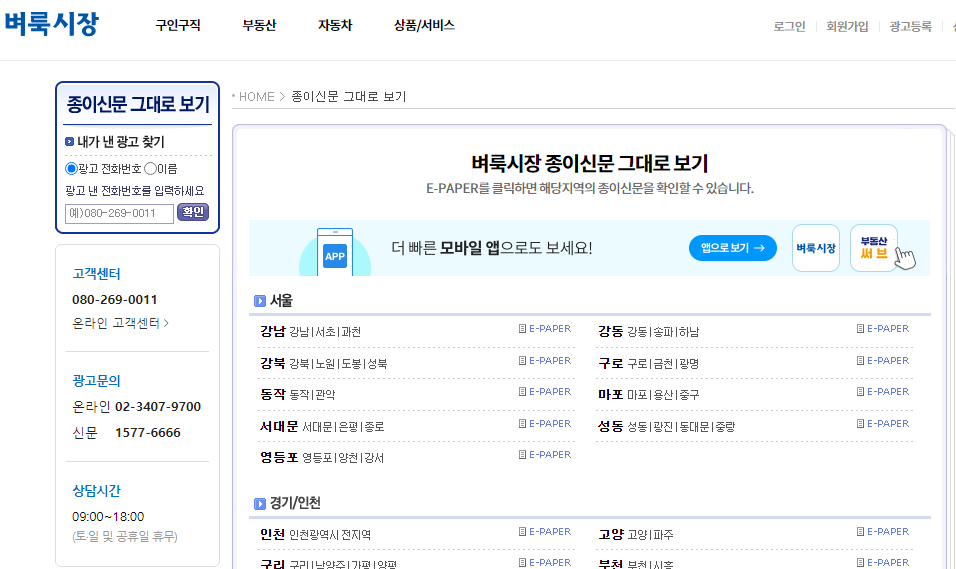Go to HOME in the breadcrumb
The width and height of the screenshot is (956, 569).
[256, 97]
